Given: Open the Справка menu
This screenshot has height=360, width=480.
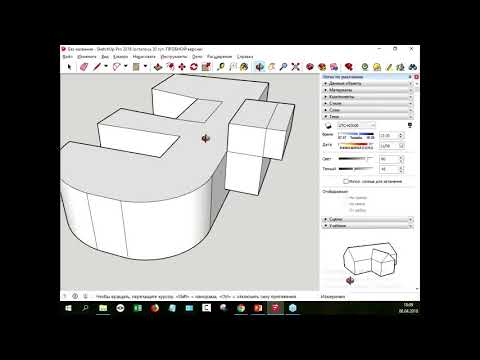Looking at the screenshot, I should (x=245, y=57).
